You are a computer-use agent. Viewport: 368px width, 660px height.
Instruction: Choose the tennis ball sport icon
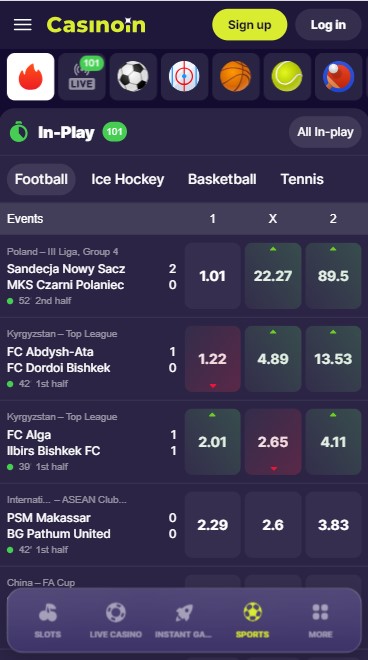tap(287, 77)
